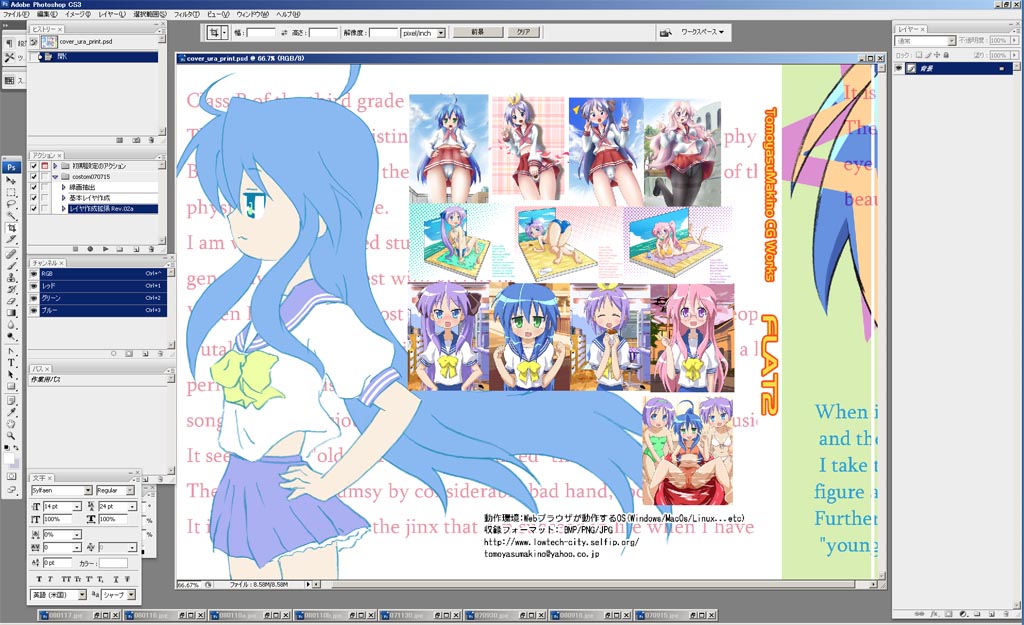The width and height of the screenshot is (1024, 625).
Task: Select the Eyedropper tool
Action: point(11,413)
